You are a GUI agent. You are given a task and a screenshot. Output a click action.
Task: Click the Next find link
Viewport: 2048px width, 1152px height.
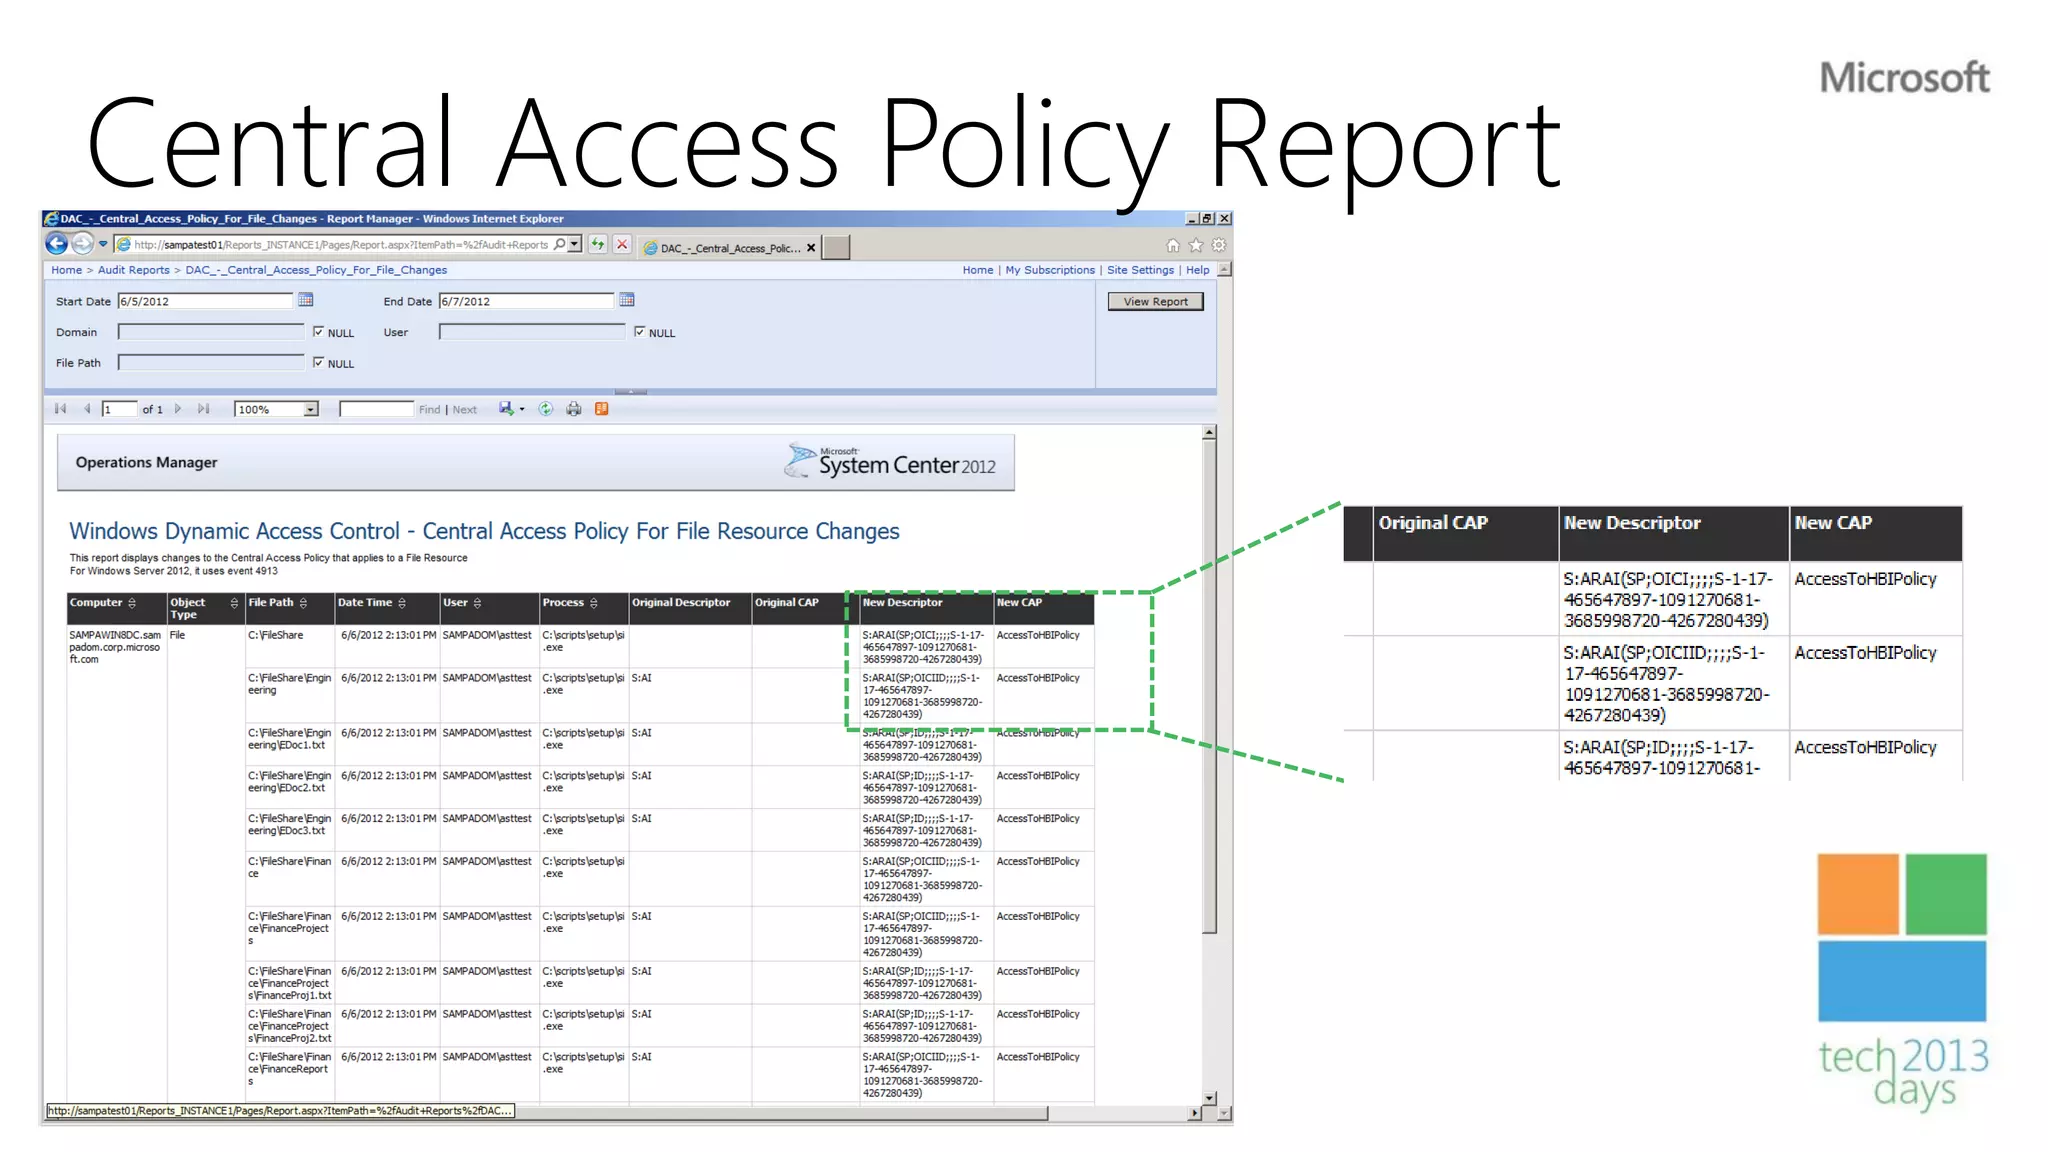[x=464, y=410]
